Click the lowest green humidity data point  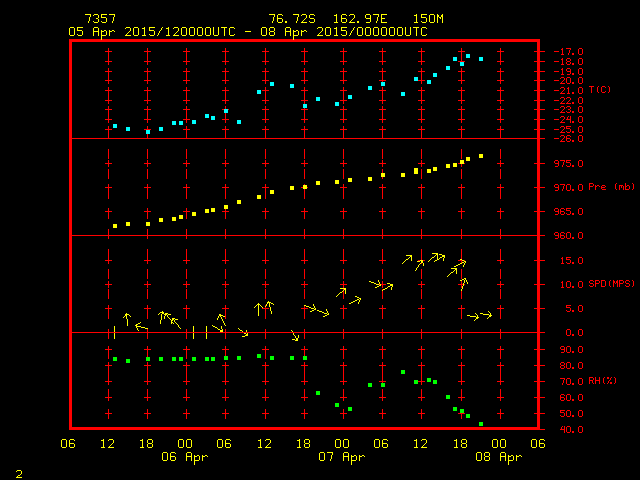point(481,424)
